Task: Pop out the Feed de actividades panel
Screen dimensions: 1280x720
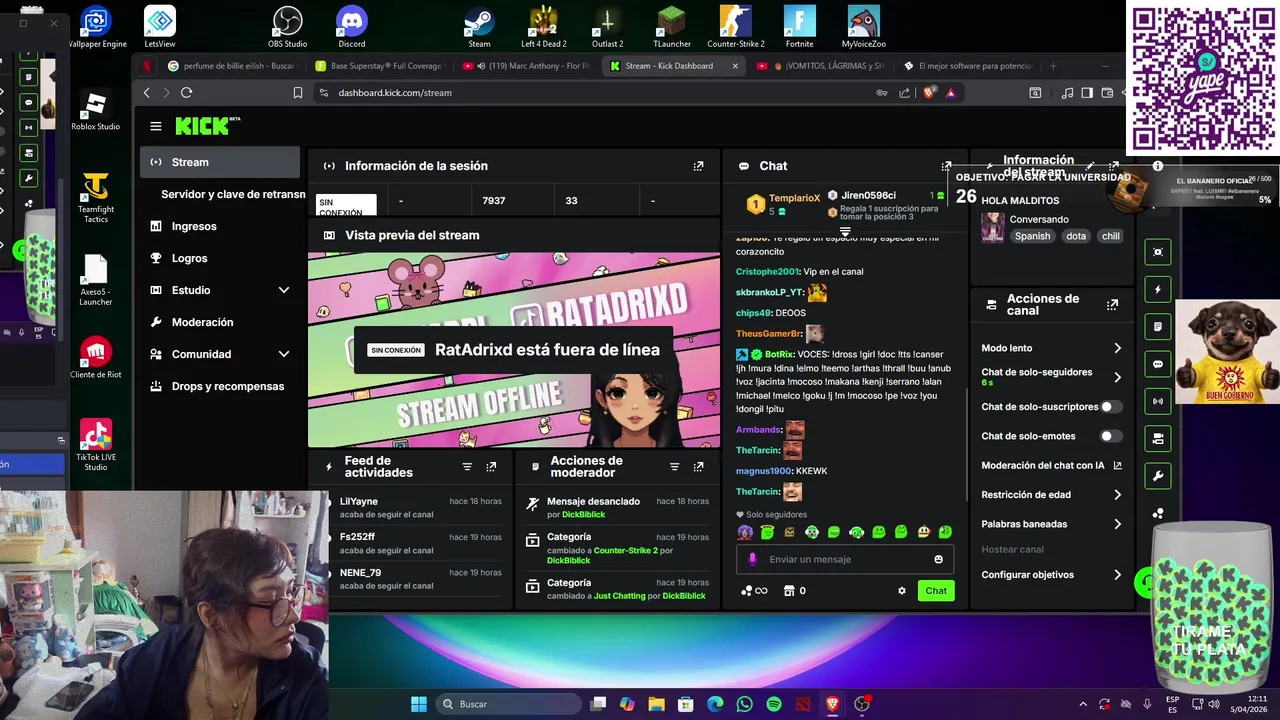Action: [491, 467]
